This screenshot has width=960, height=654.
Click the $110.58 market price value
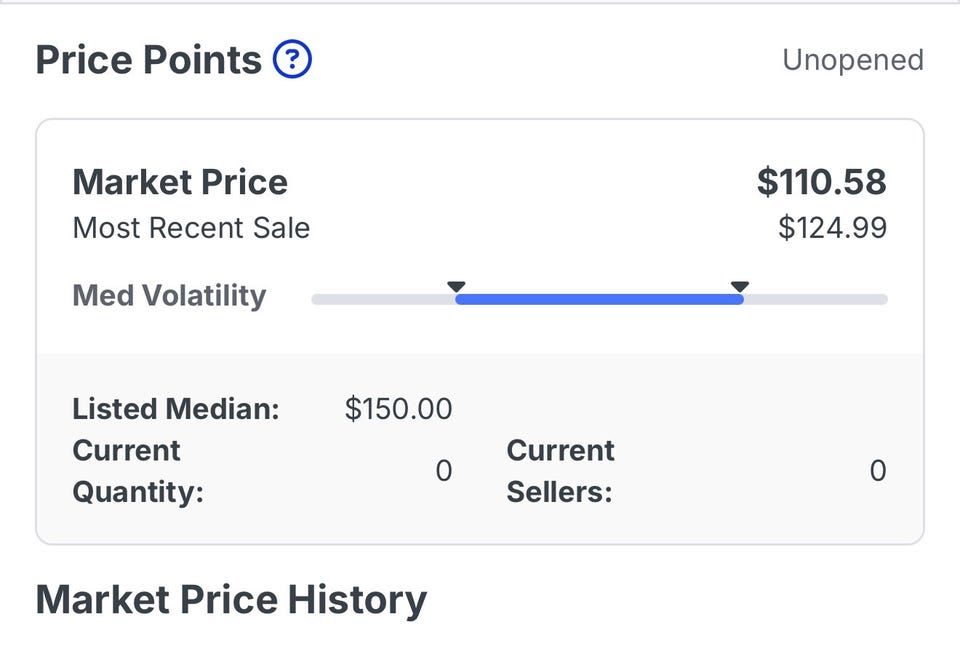click(x=821, y=182)
